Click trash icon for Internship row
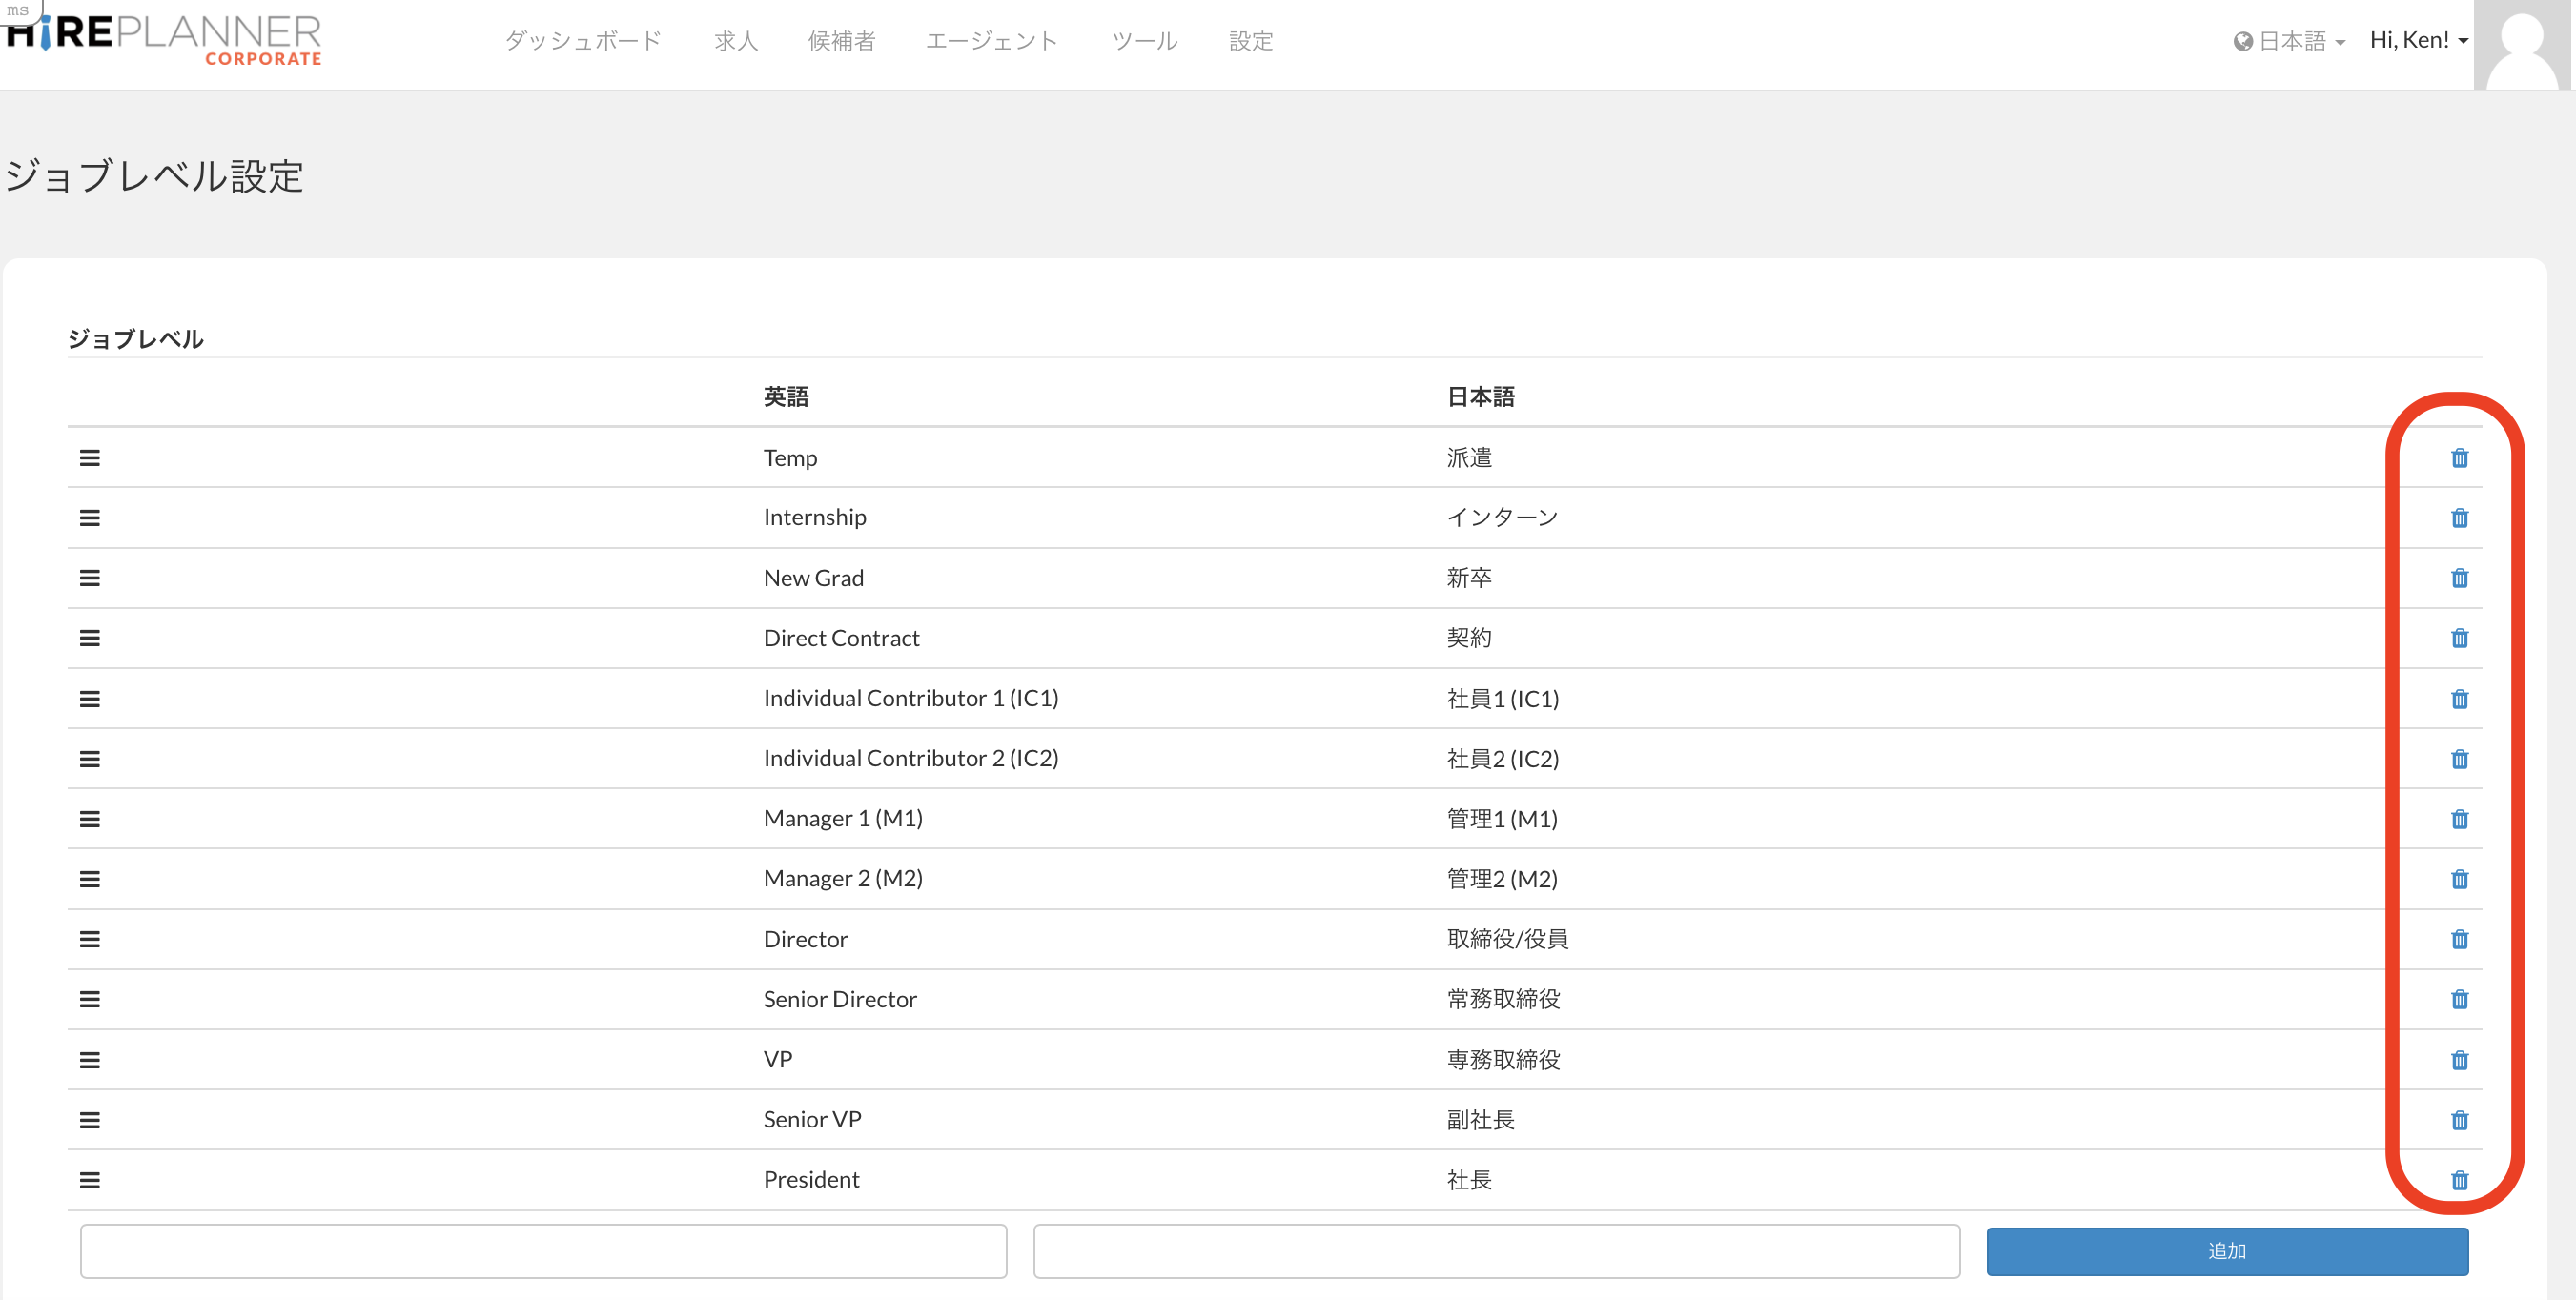Image resolution: width=2576 pixels, height=1300 pixels. coord(2459,518)
